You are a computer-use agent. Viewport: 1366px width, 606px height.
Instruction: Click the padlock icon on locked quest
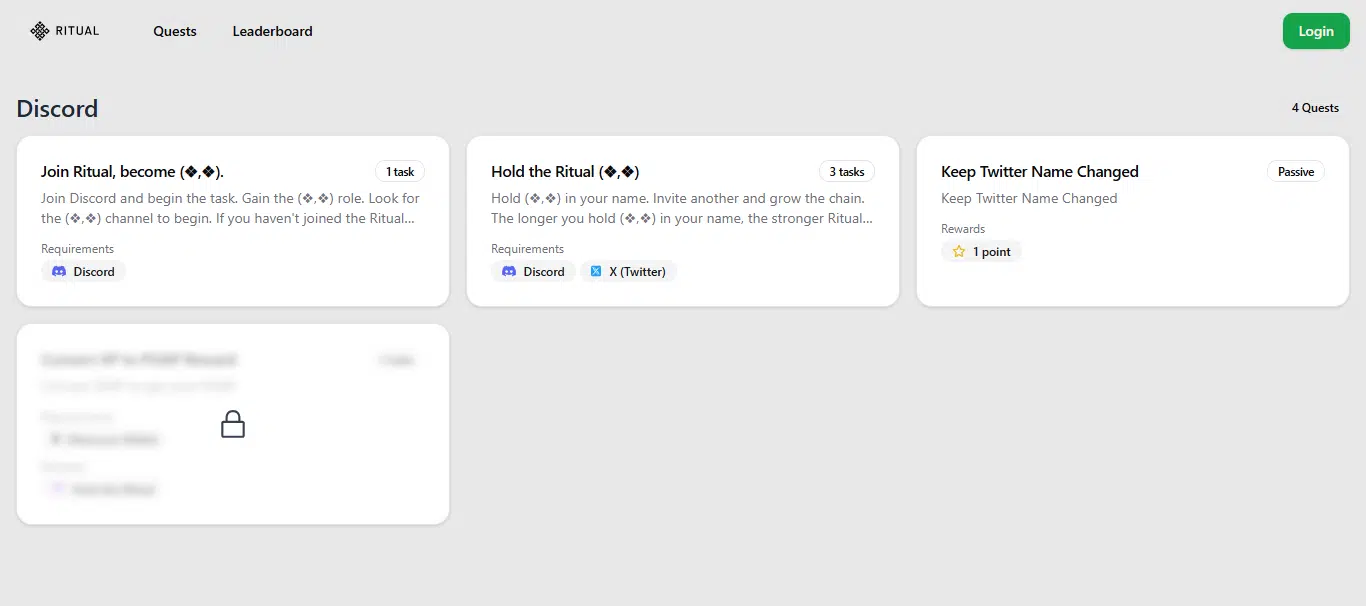233,424
